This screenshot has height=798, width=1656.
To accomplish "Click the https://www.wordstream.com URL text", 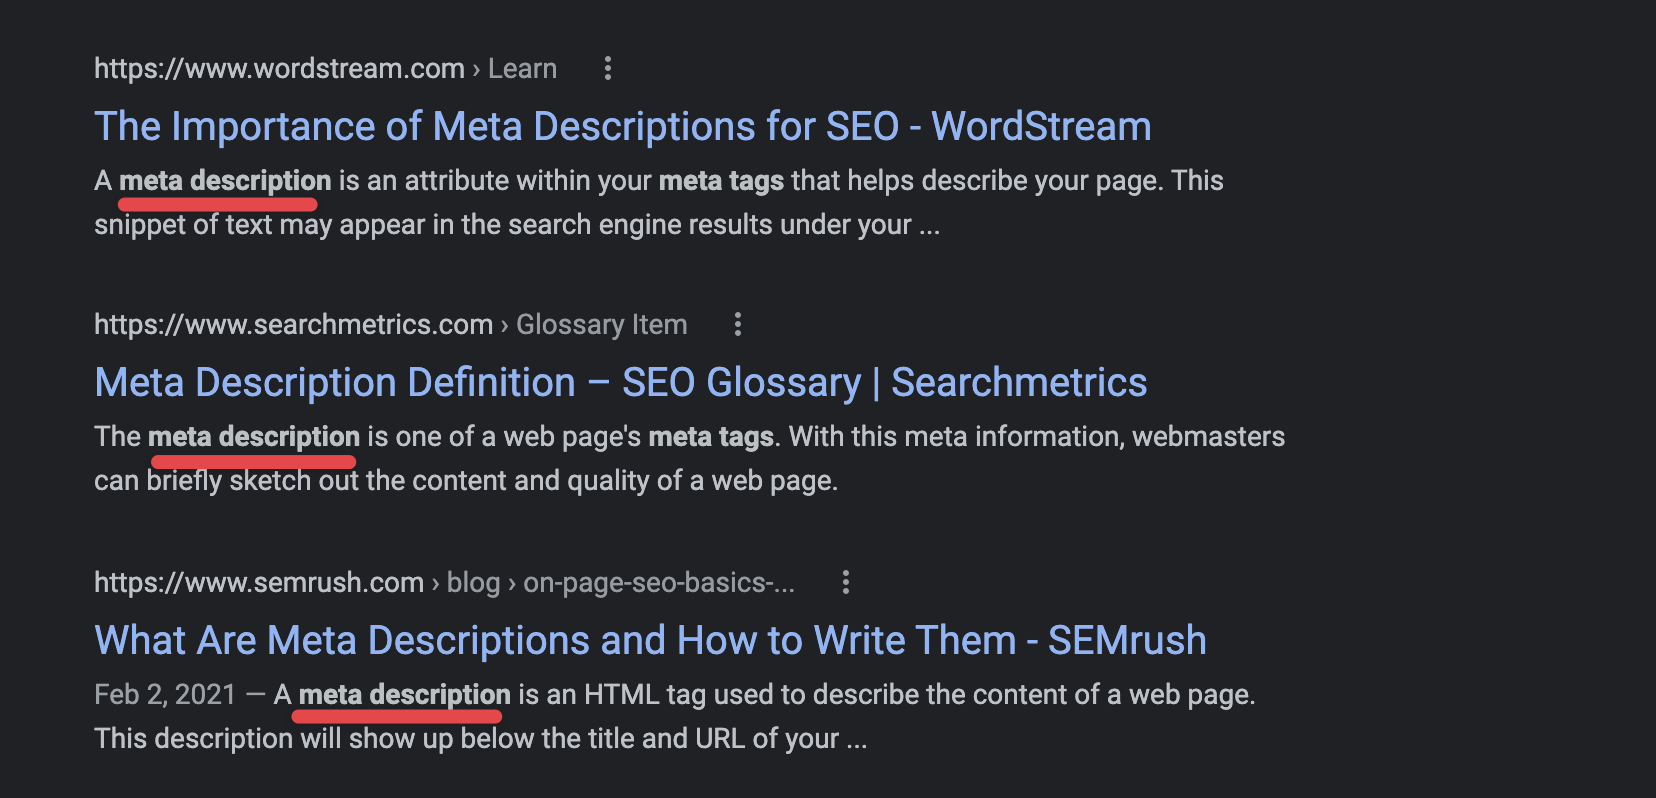I will pyautogui.click(x=279, y=68).
